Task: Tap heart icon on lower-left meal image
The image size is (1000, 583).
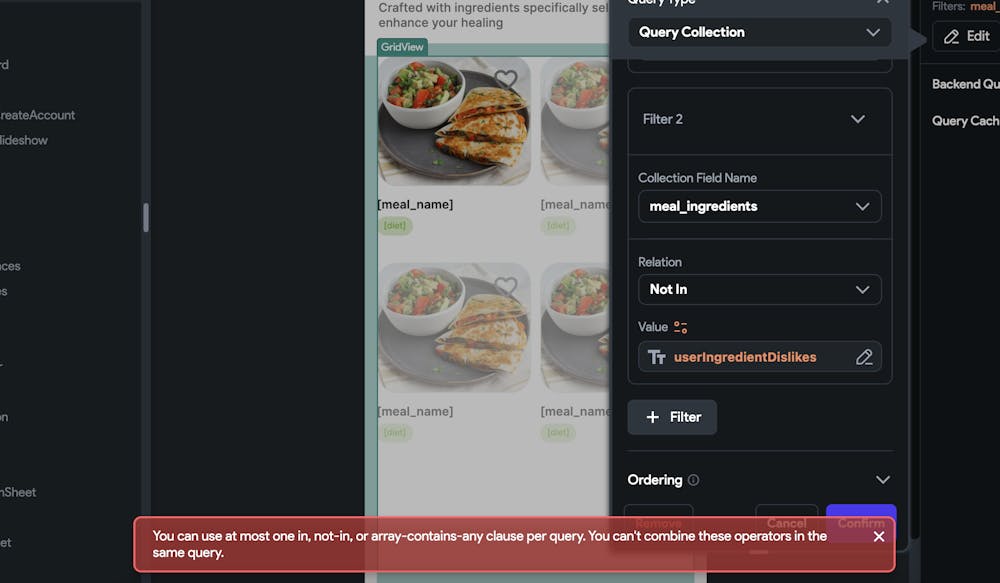Action: (506, 286)
